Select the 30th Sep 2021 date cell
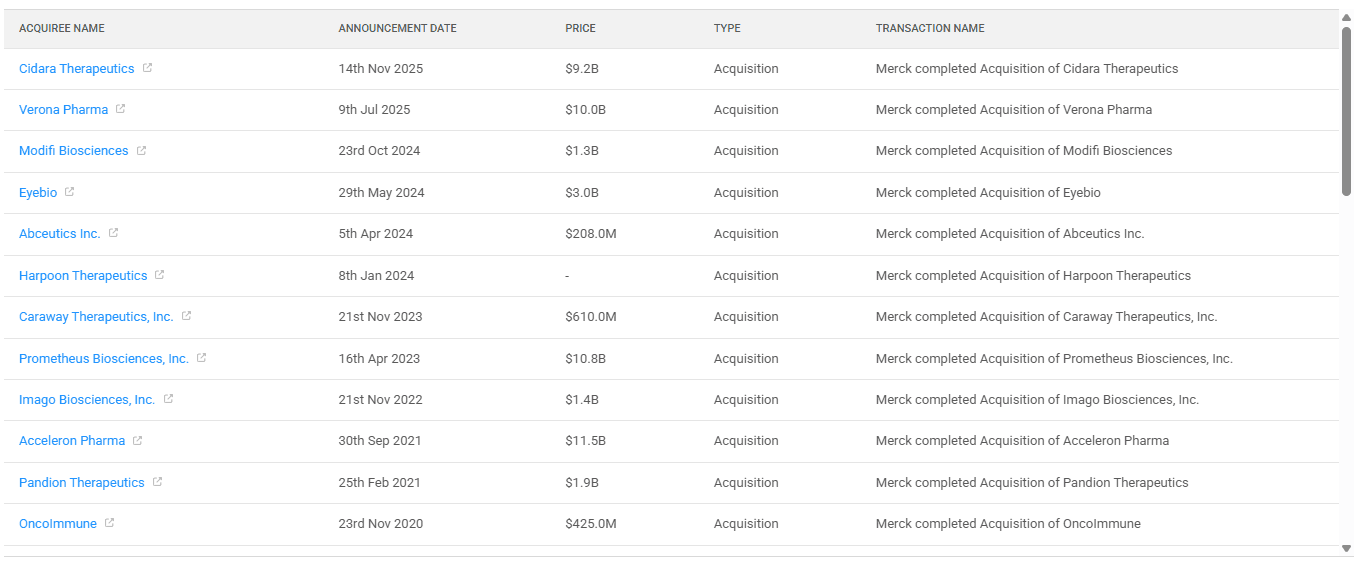Viewport: 1361px width, 561px height. point(380,441)
